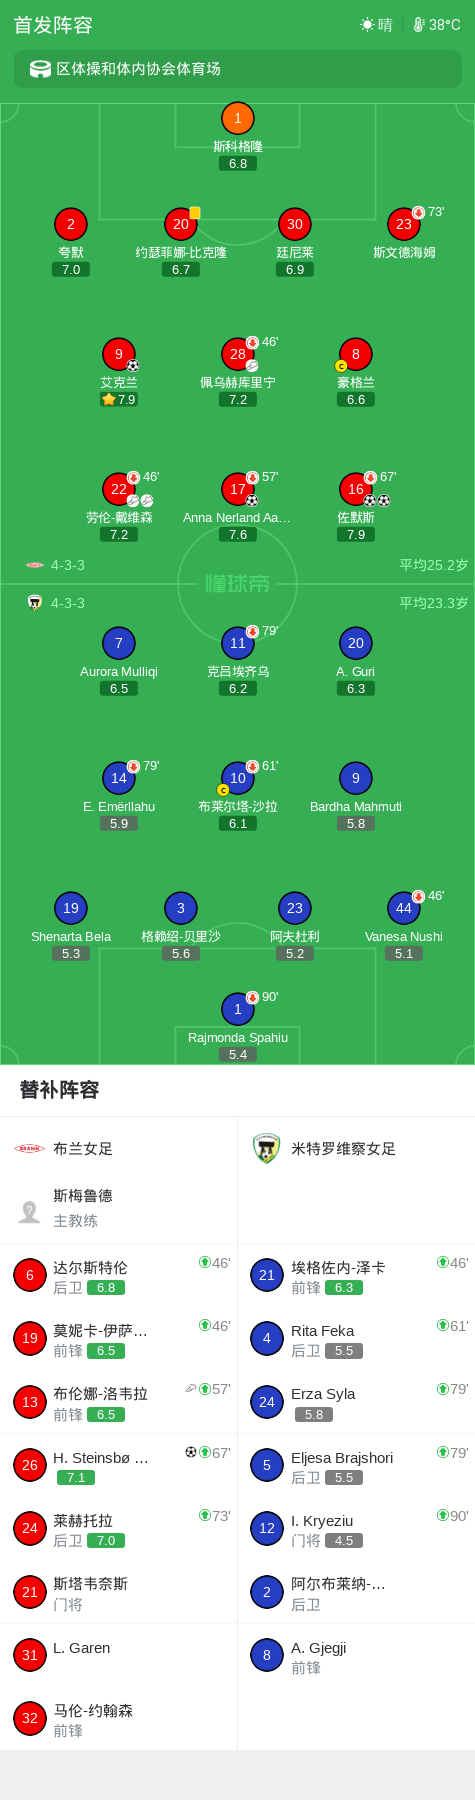Screen dimensions: 475x1800
Task: Tap captain 豪格兰 number 8 icon
Action: tap(355, 354)
